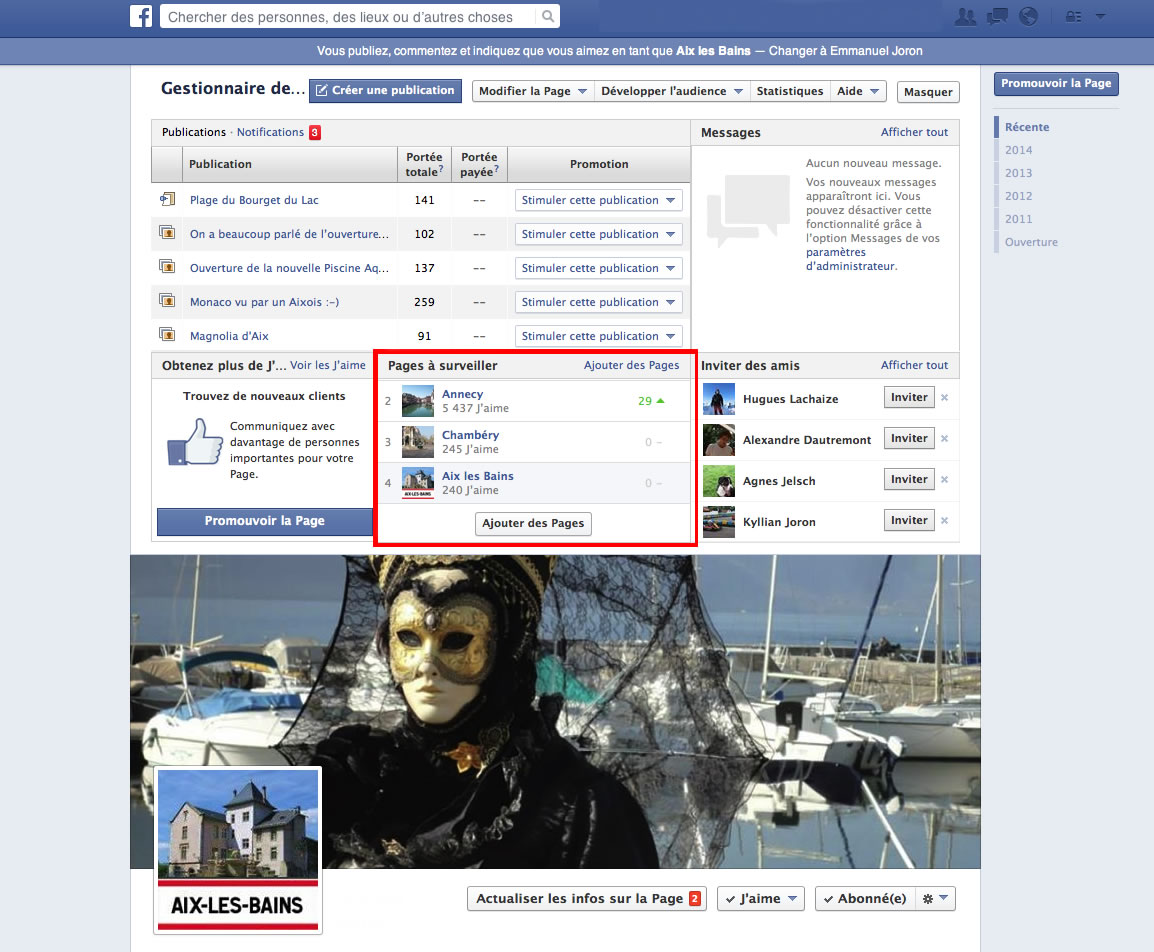Click the Facebook logo icon
Viewport: 1154px width, 952px height.
pyautogui.click(x=141, y=17)
